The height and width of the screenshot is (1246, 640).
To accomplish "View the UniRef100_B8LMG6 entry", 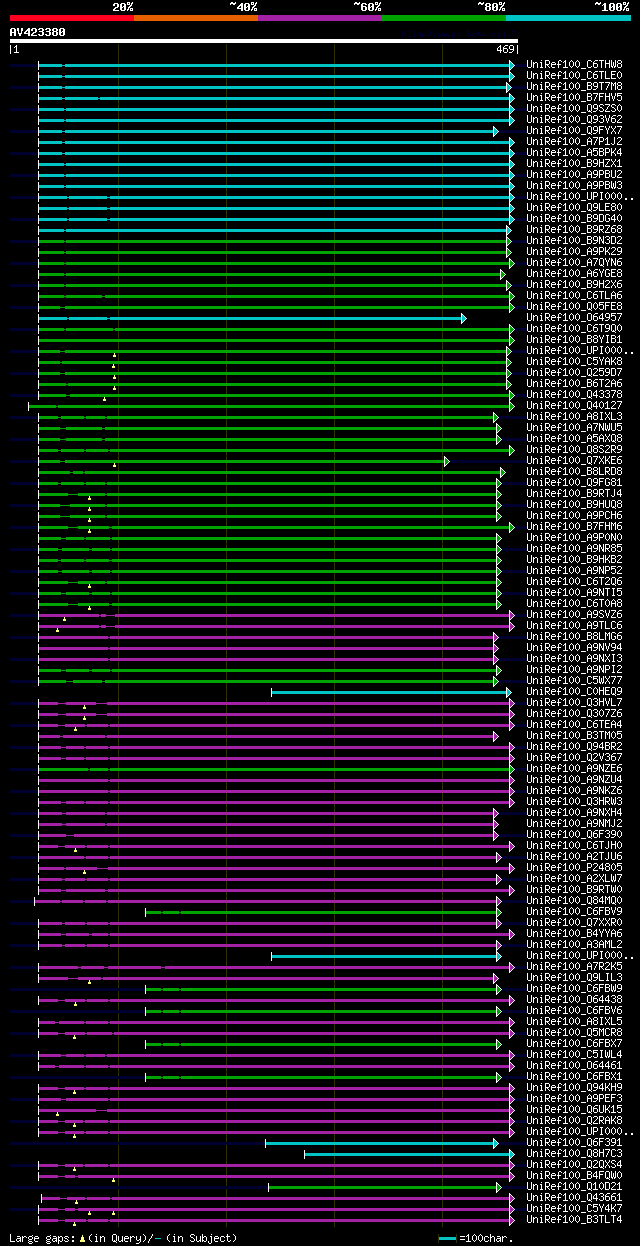I will click(x=574, y=637).
